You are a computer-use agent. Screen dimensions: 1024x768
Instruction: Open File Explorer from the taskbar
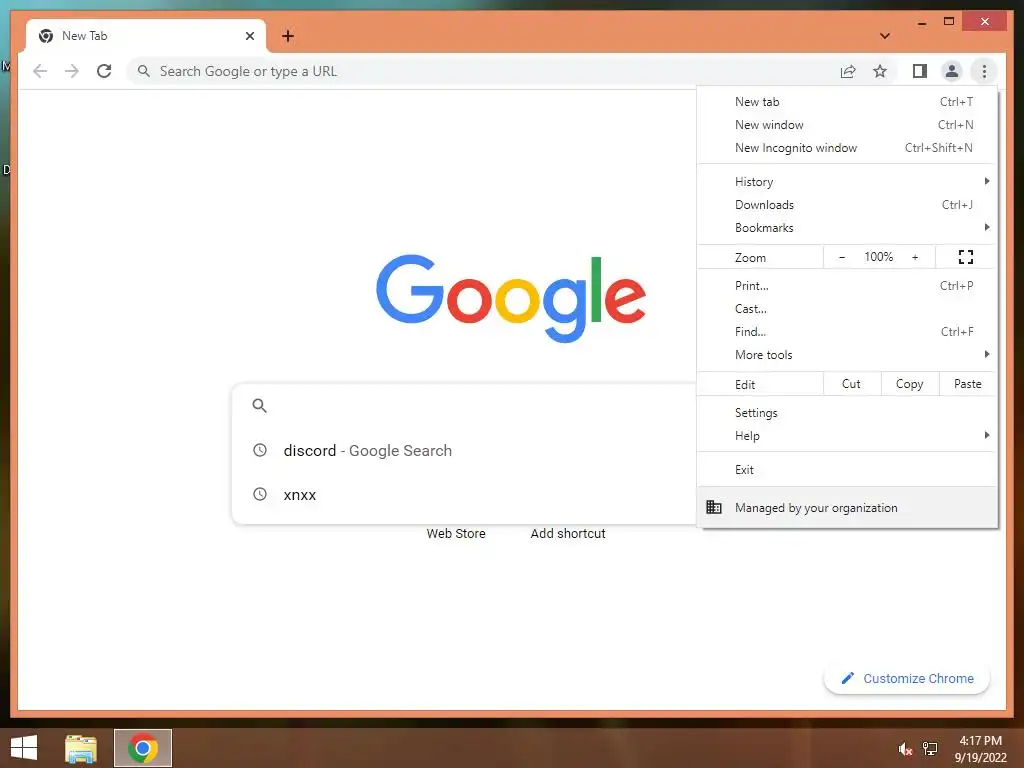pyautogui.click(x=81, y=748)
